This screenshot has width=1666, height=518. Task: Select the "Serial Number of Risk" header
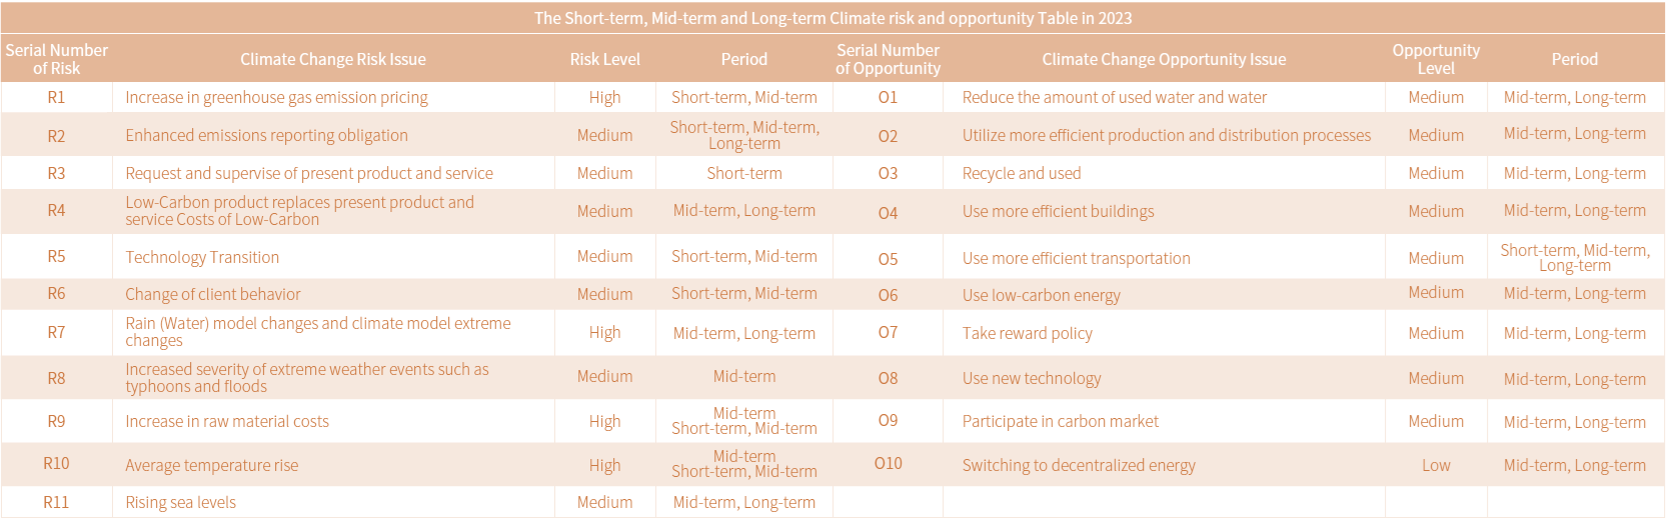tap(56, 59)
